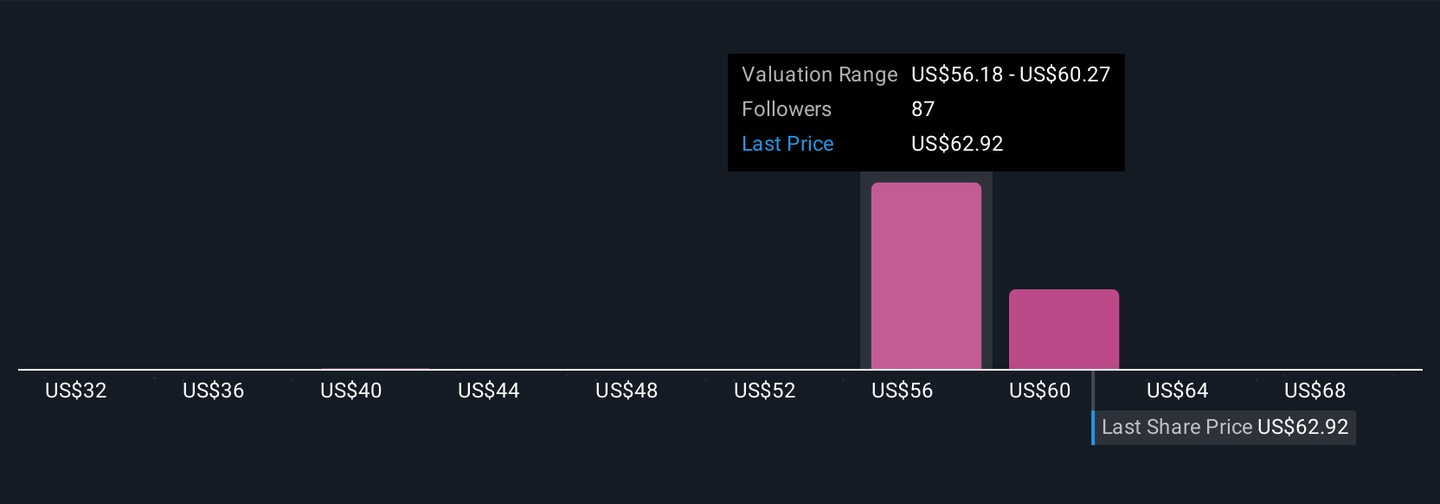Click the tiny bar near US$40

pyautogui.click(x=376, y=369)
